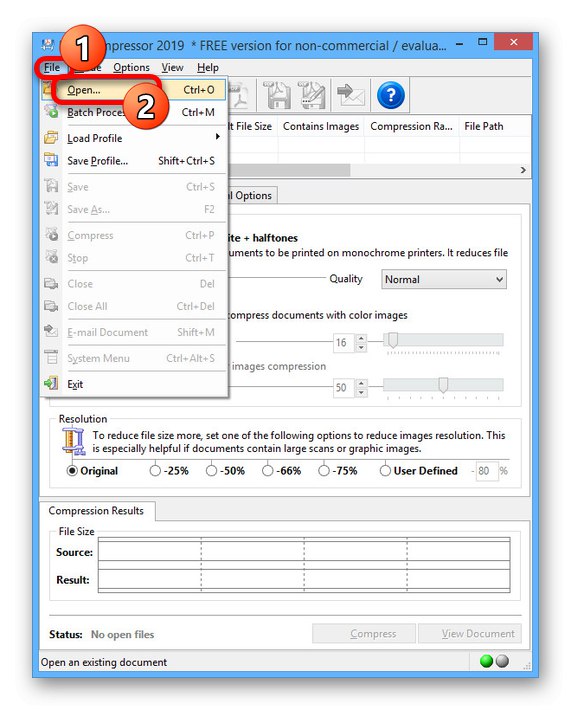Viewport: 571px width, 710px height.
Task: Open the Quality dropdown set to Normal
Action: tap(444, 279)
